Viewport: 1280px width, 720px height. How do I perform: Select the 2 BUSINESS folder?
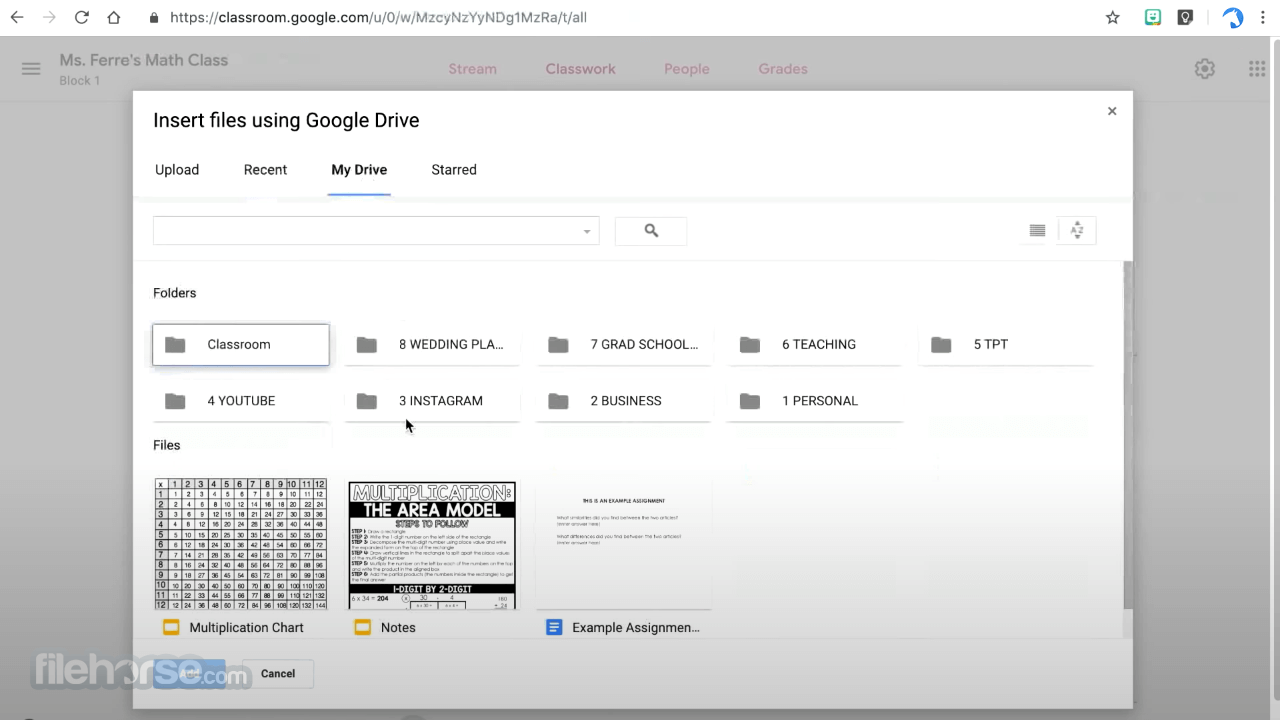tap(624, 401)
